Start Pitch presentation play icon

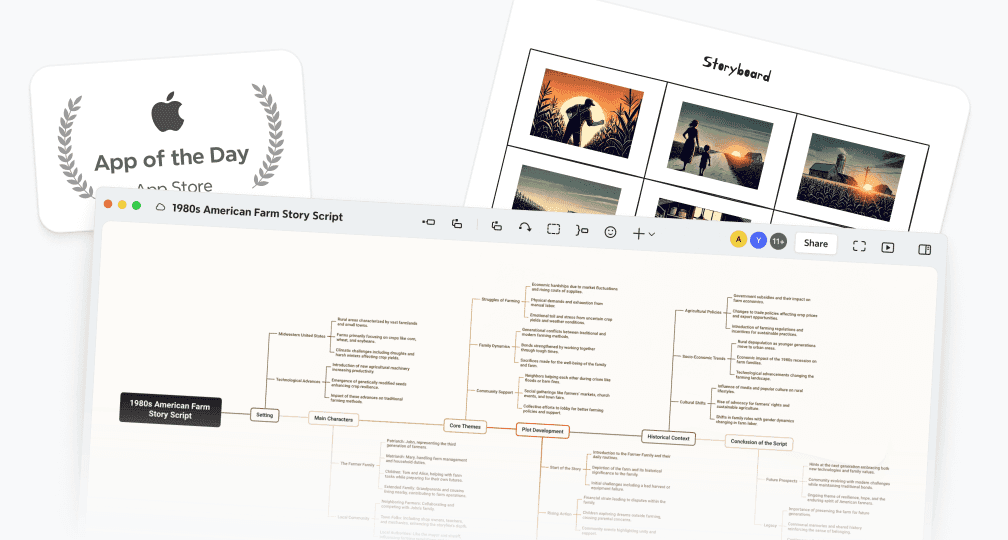(x=888, y=248)
